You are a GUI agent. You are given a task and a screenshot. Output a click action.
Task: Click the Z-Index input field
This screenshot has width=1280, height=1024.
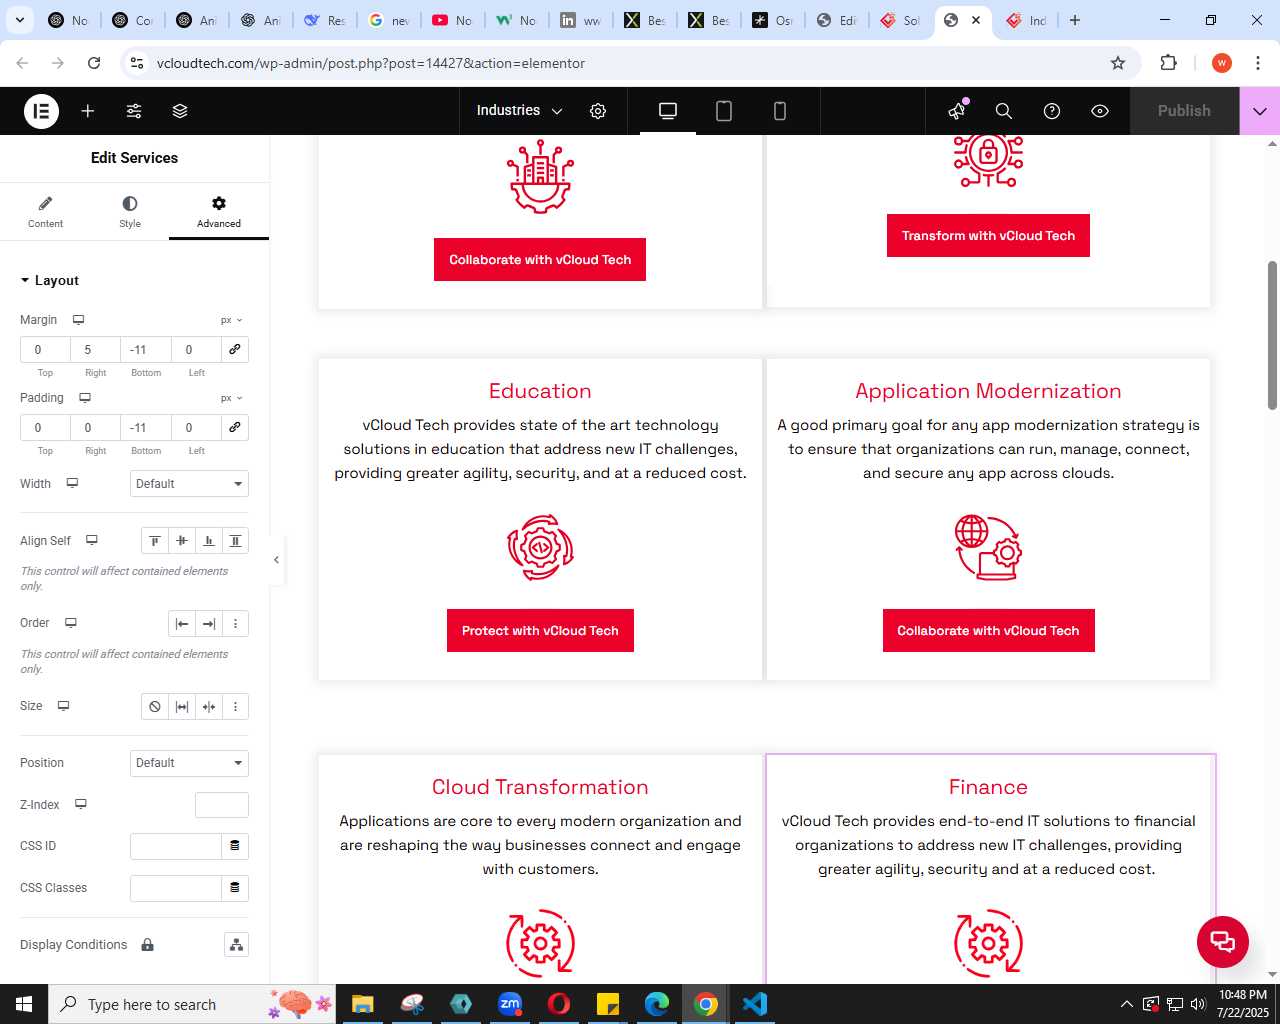pyautogui.click(x=222, y=805)
